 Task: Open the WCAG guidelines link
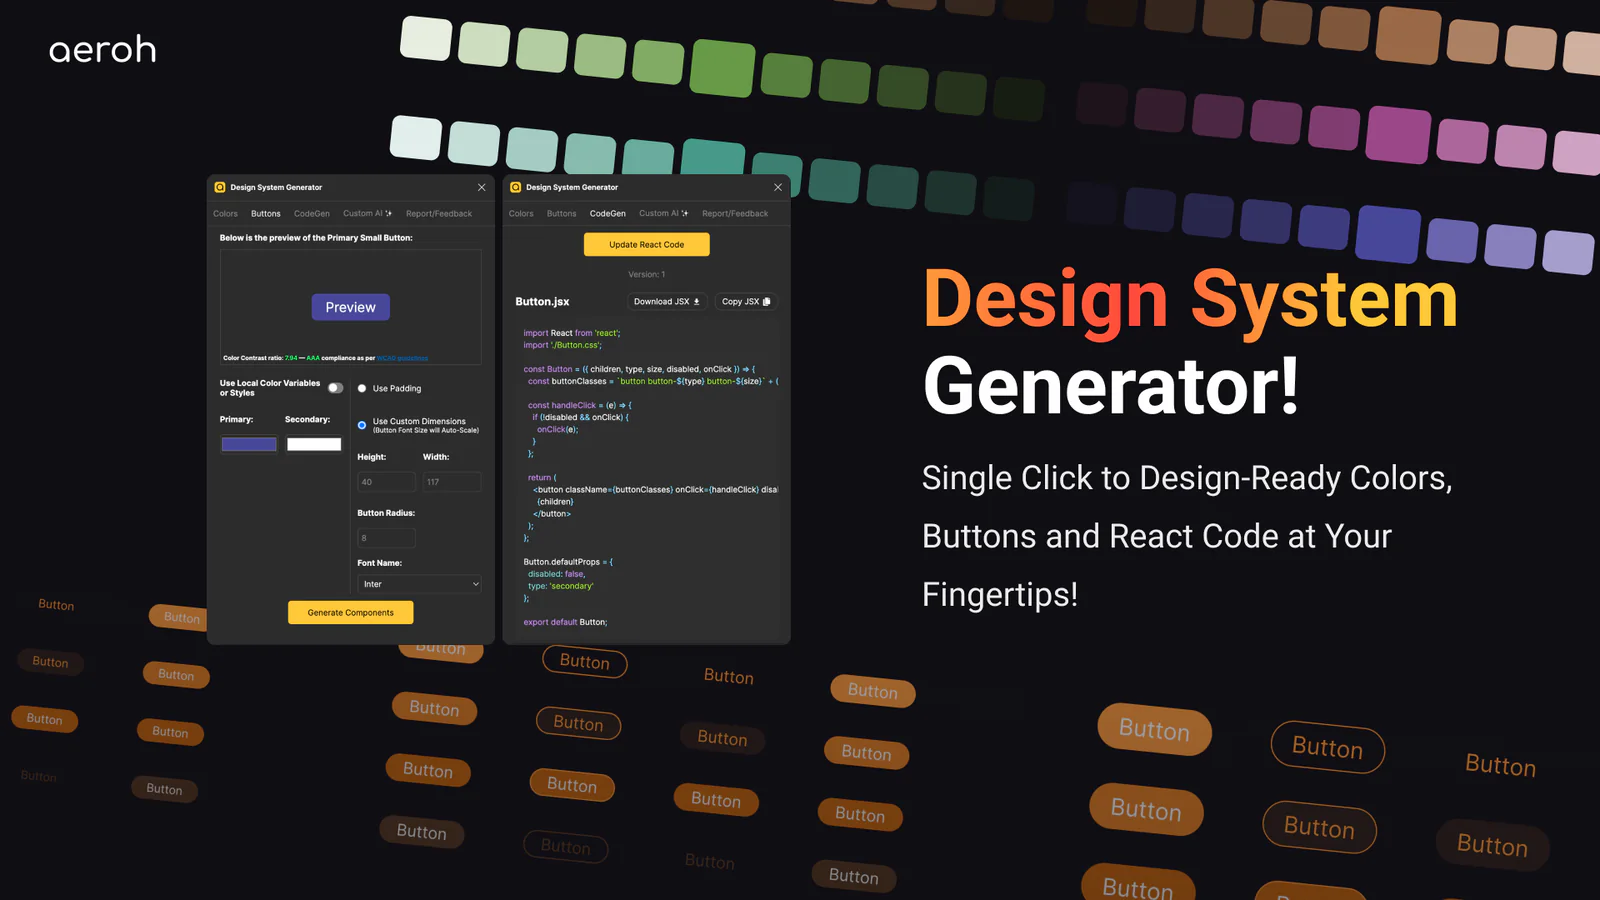[402, 358]
